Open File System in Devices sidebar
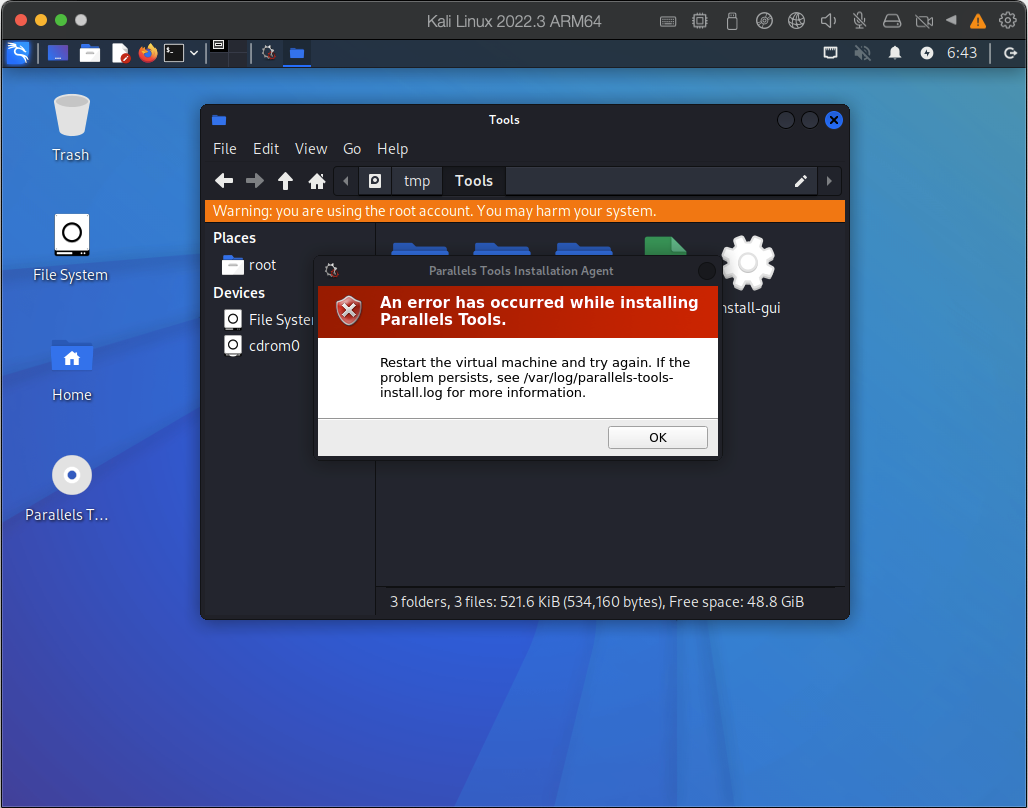Image resolution: width=1028 pixels, height=808 pixels. 269,319
